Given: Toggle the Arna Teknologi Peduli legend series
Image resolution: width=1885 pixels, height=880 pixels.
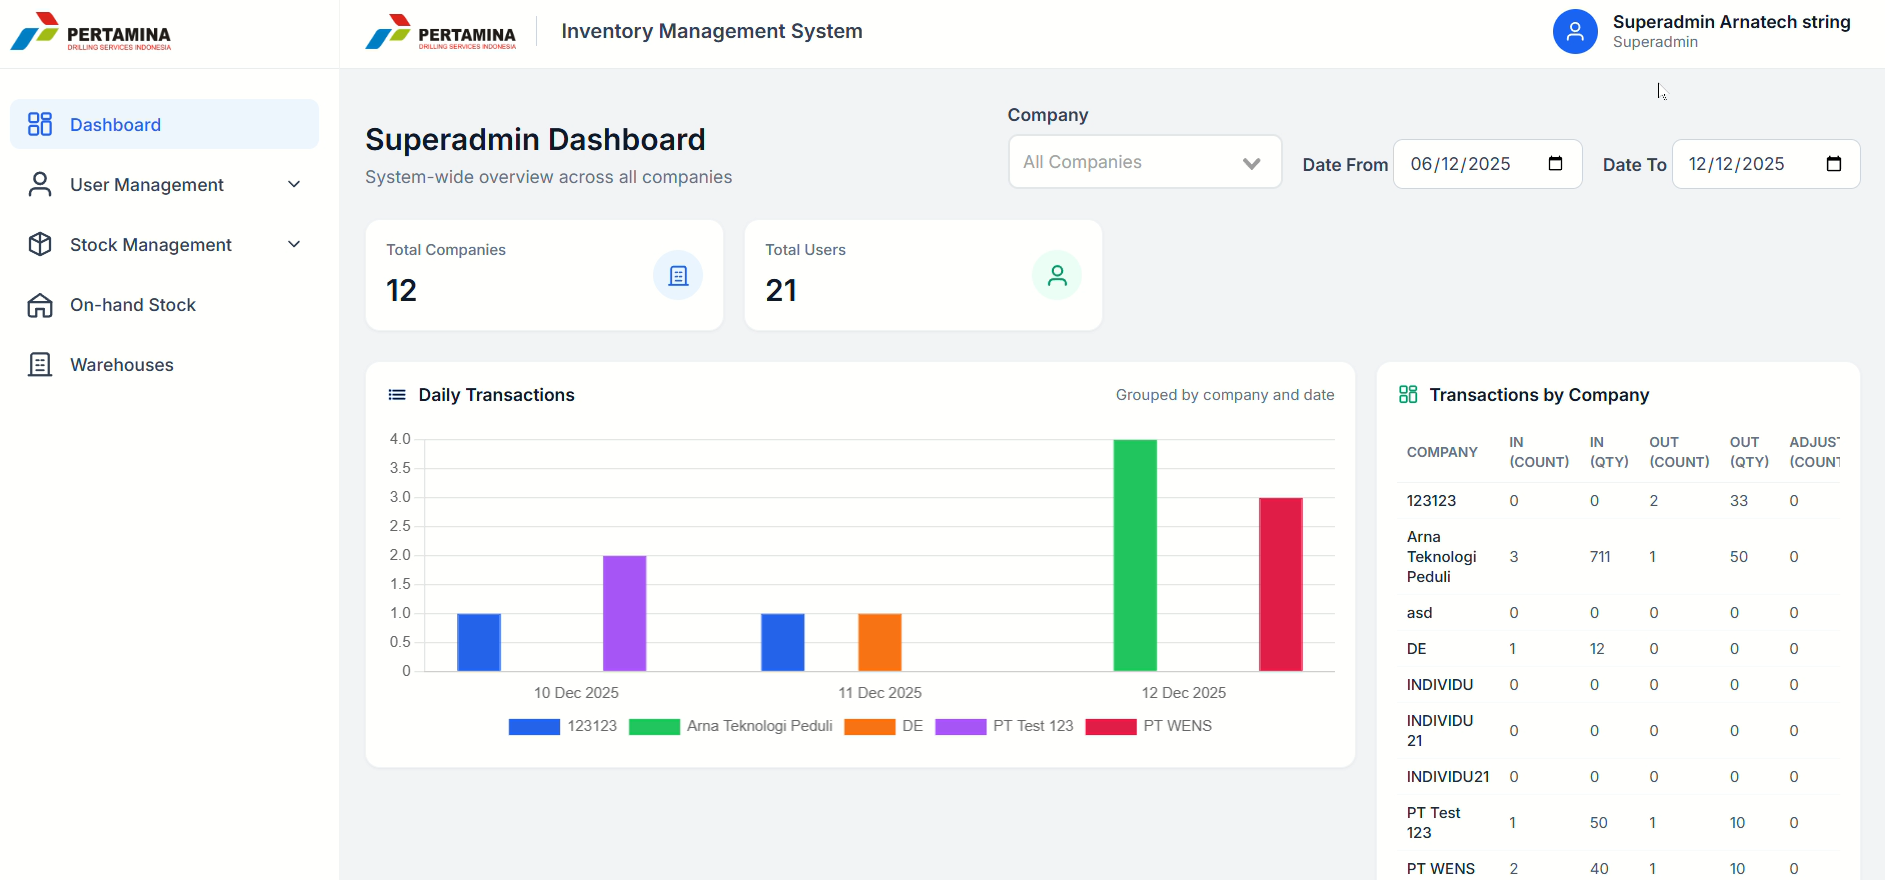Looking at the screenshot, I should (x=731, y=726).
